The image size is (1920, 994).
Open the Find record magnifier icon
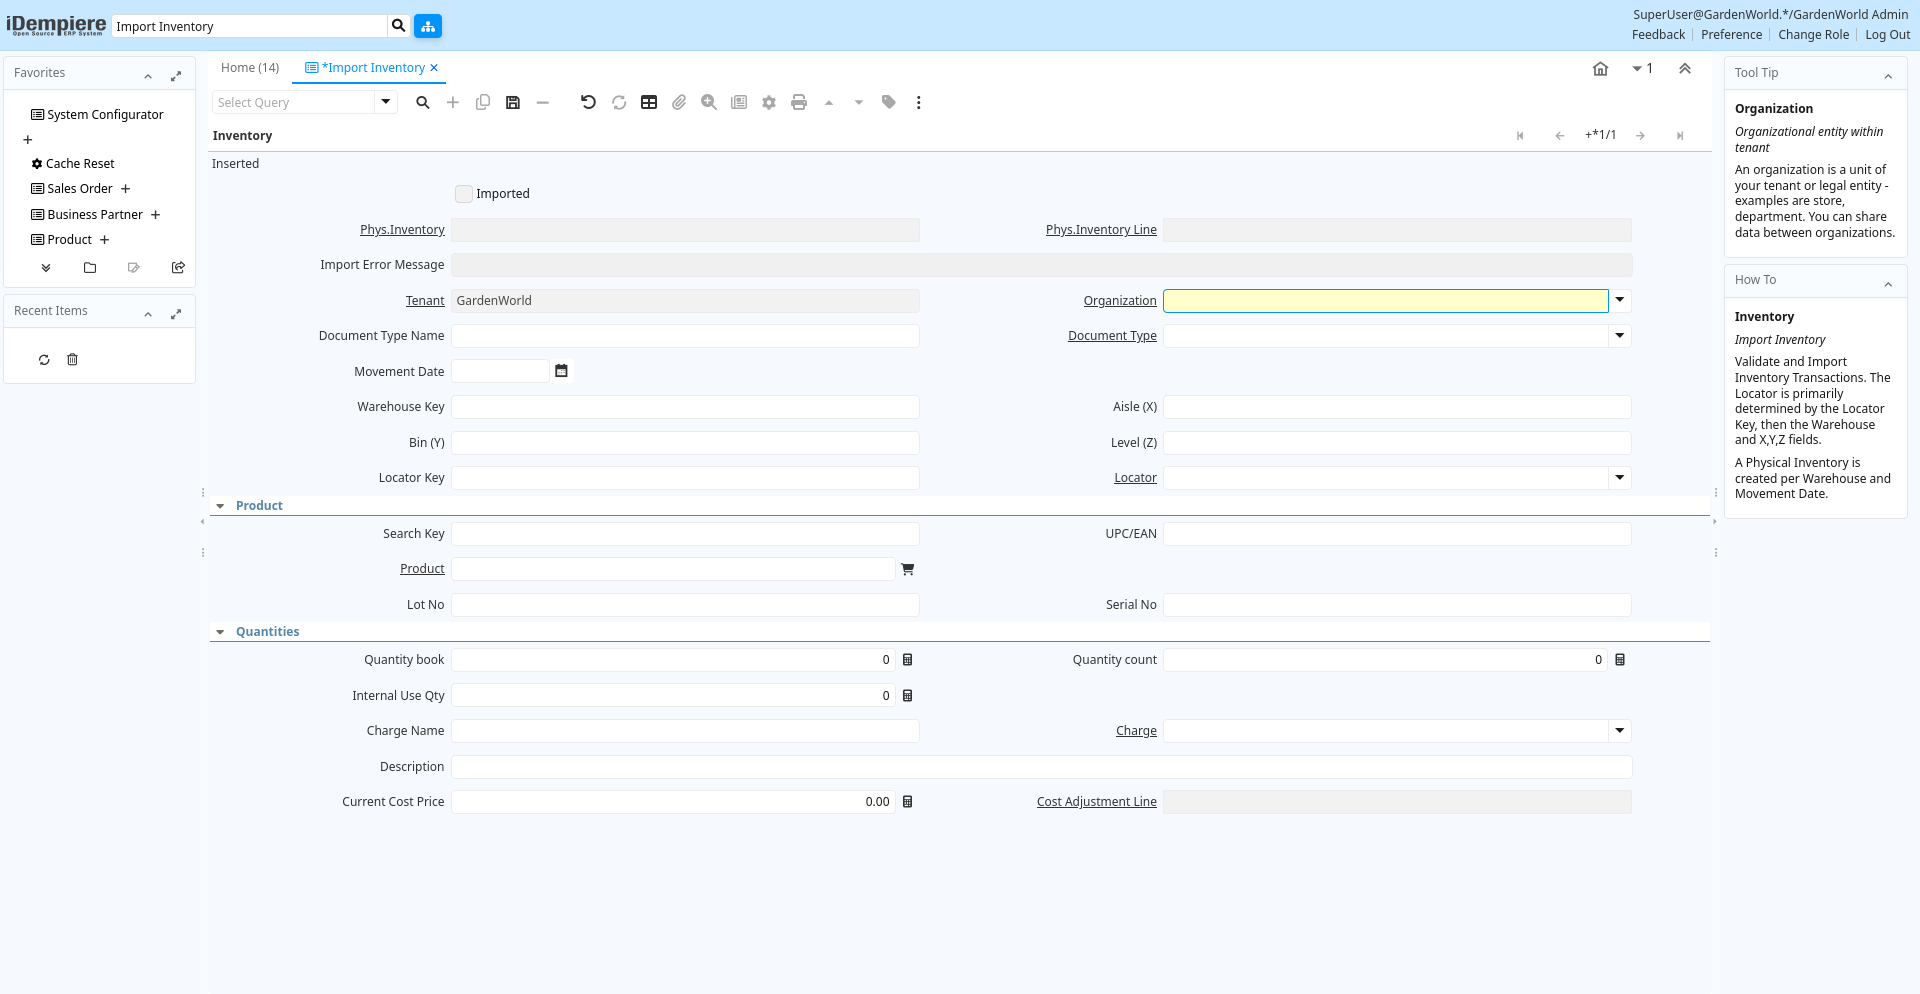[x=423, y=103]
